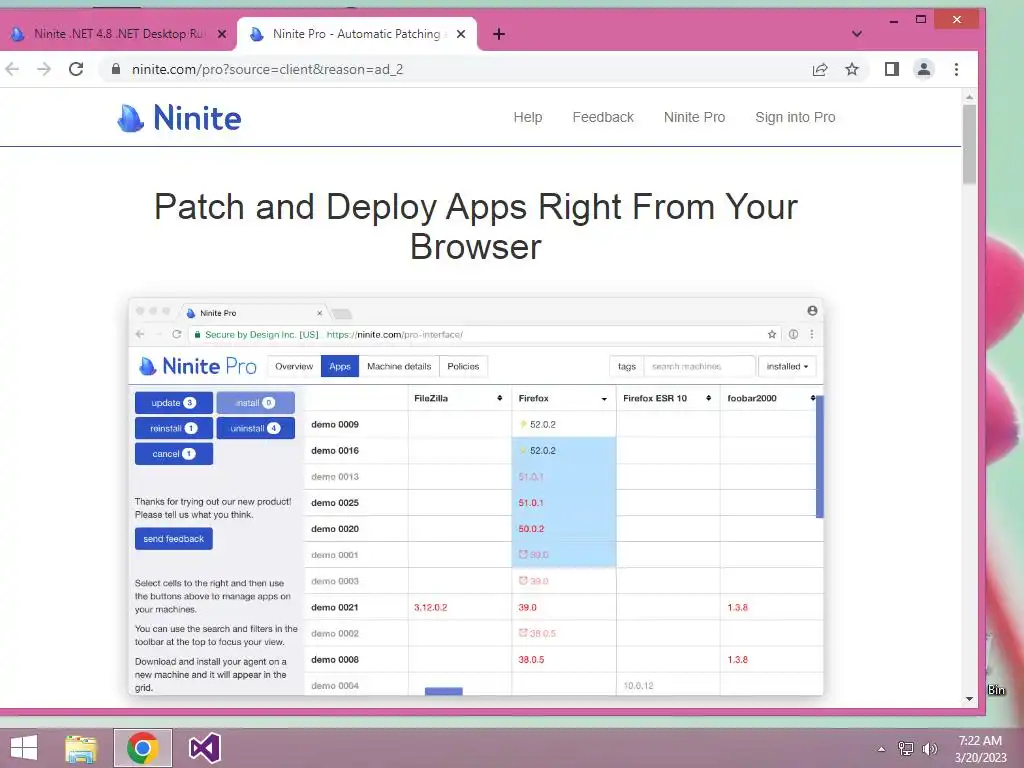Open Chrome's three-dot menu
The width and height of the screenshot is (1024, 768).
point(956,69)
